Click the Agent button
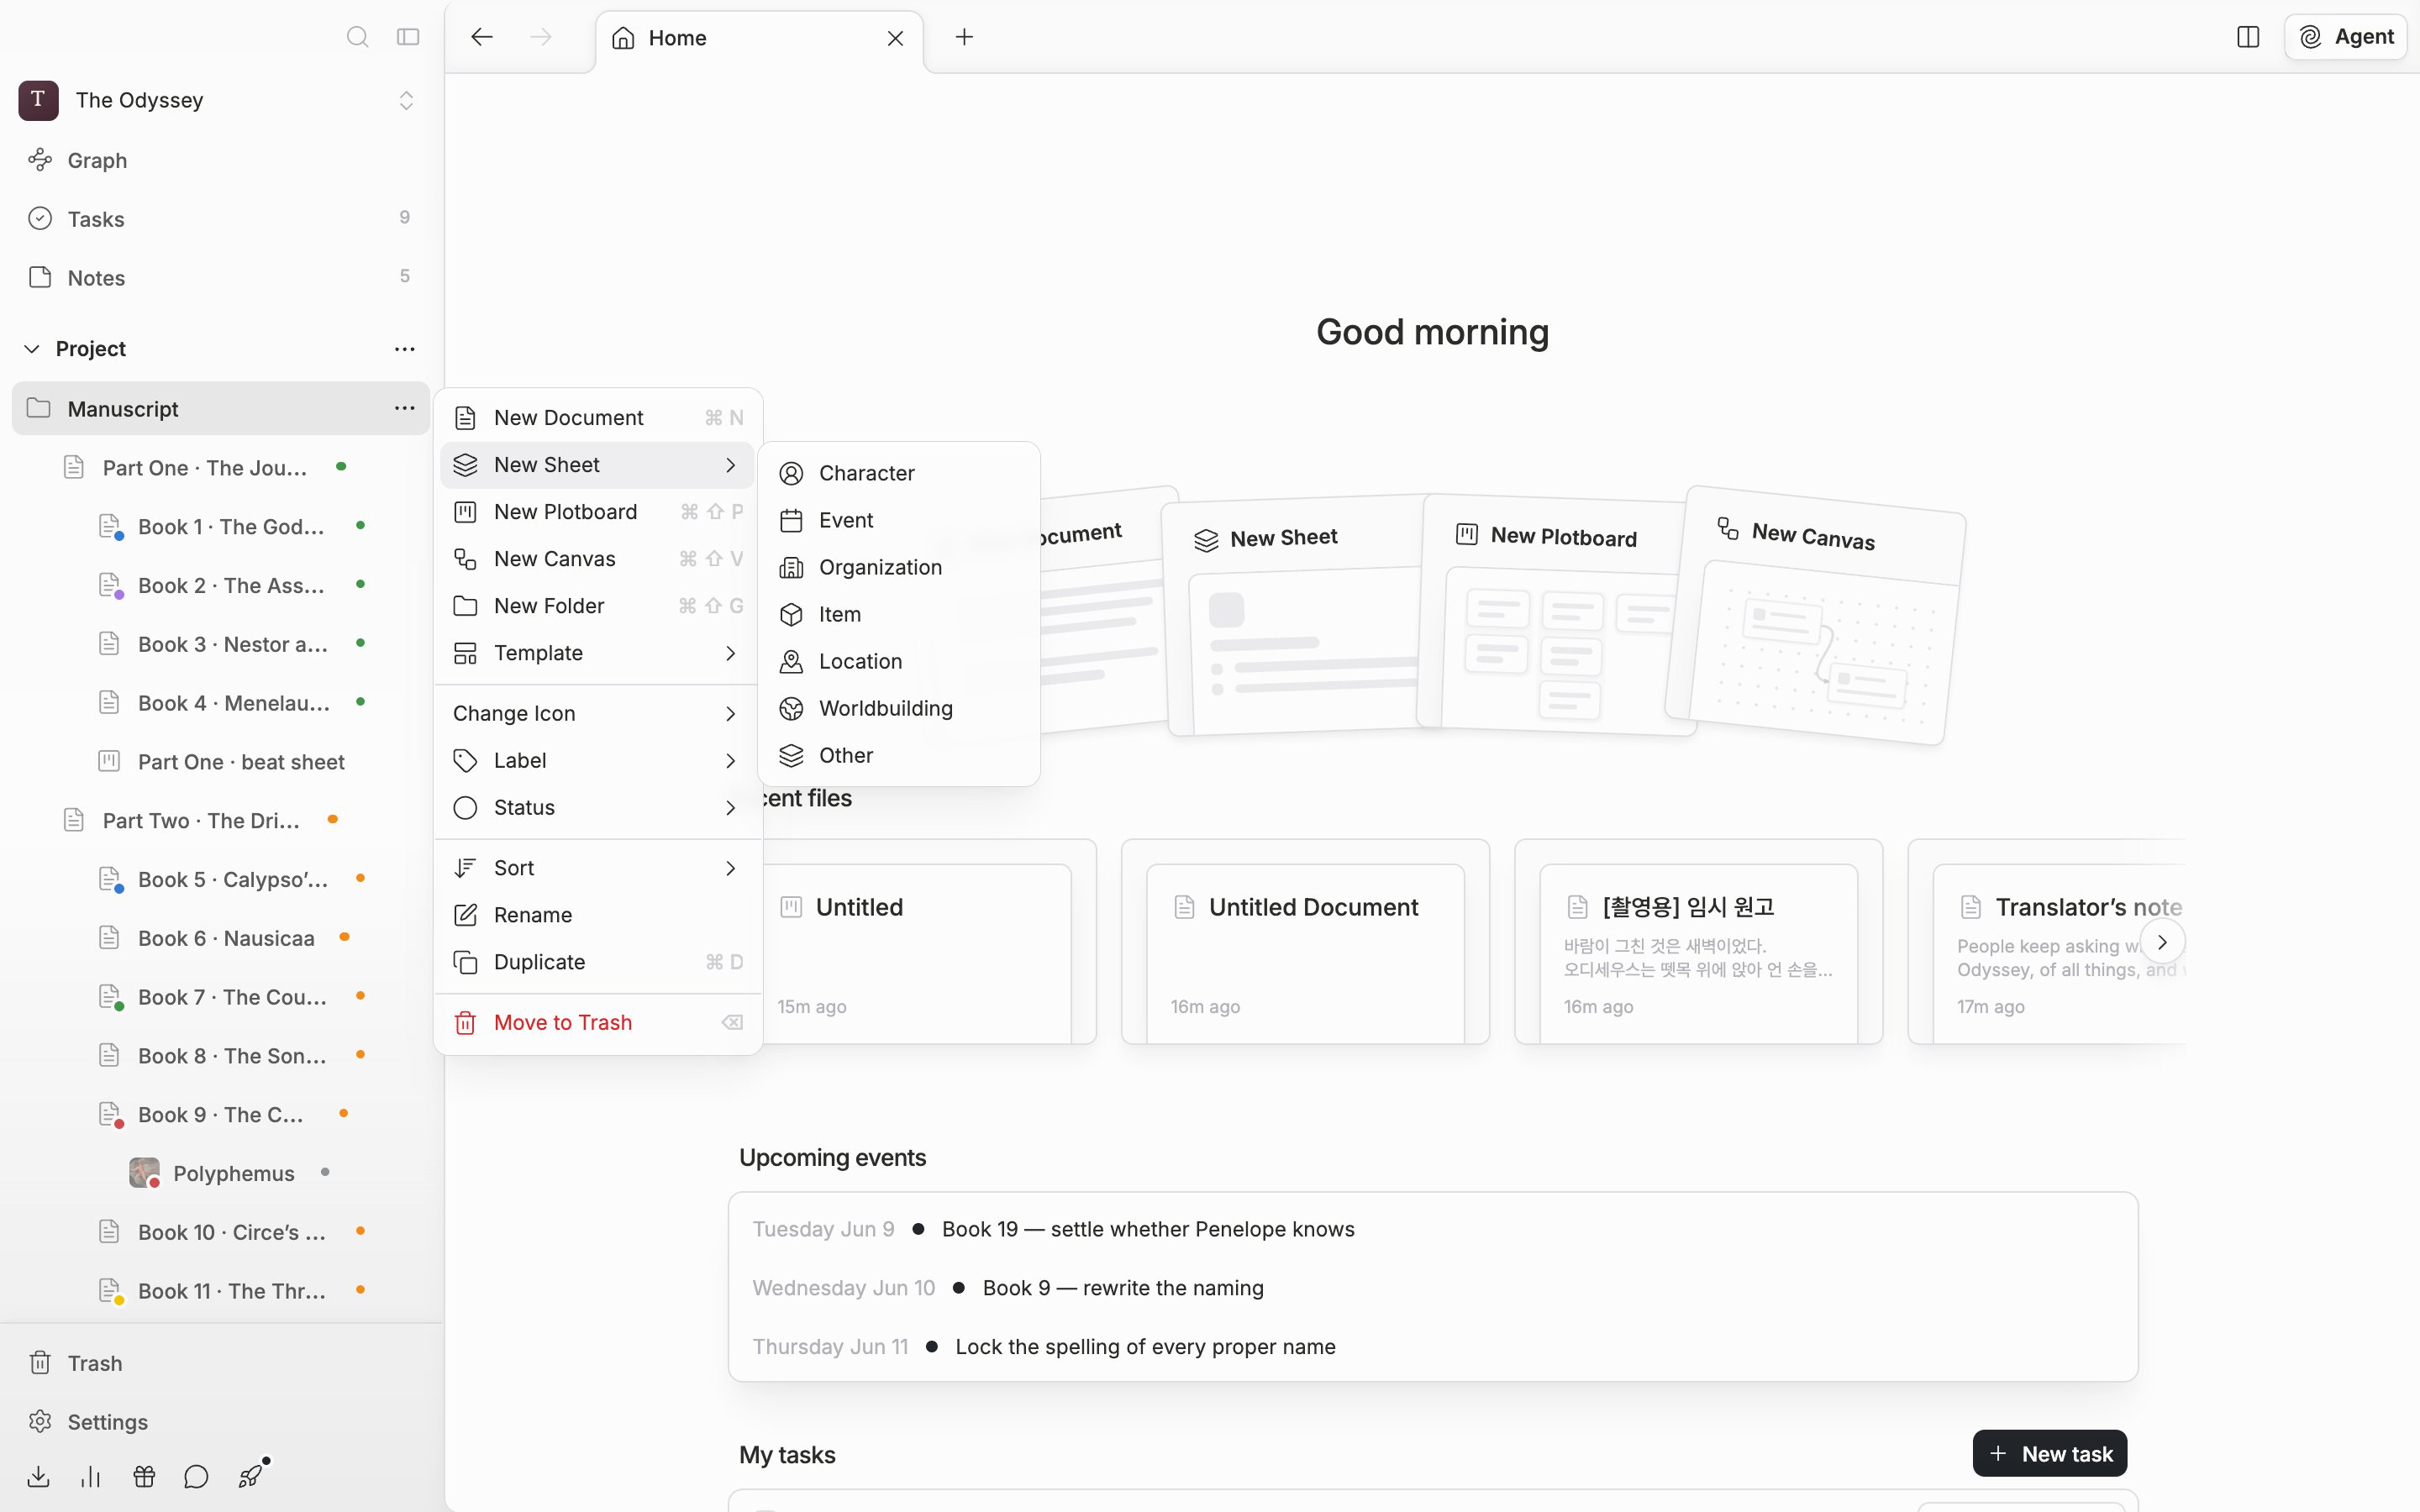The image size is (2420, 1512). coord(2345,37)
